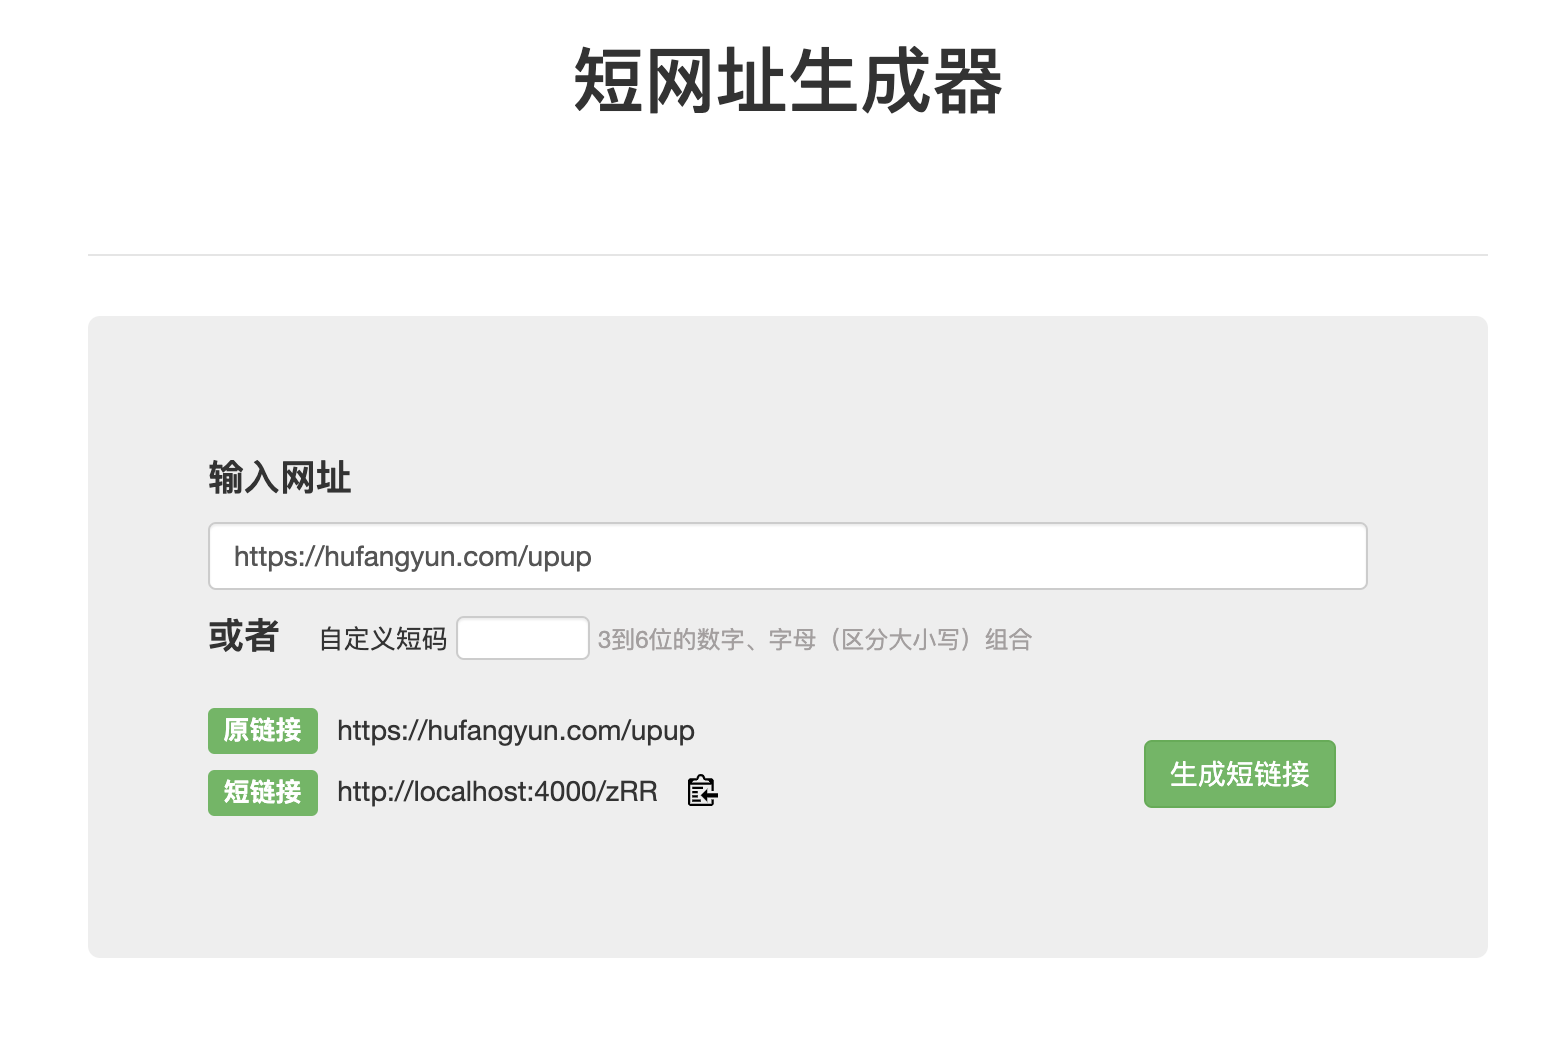
Task: Click the short code format hint text
Action: click(815, 638)
